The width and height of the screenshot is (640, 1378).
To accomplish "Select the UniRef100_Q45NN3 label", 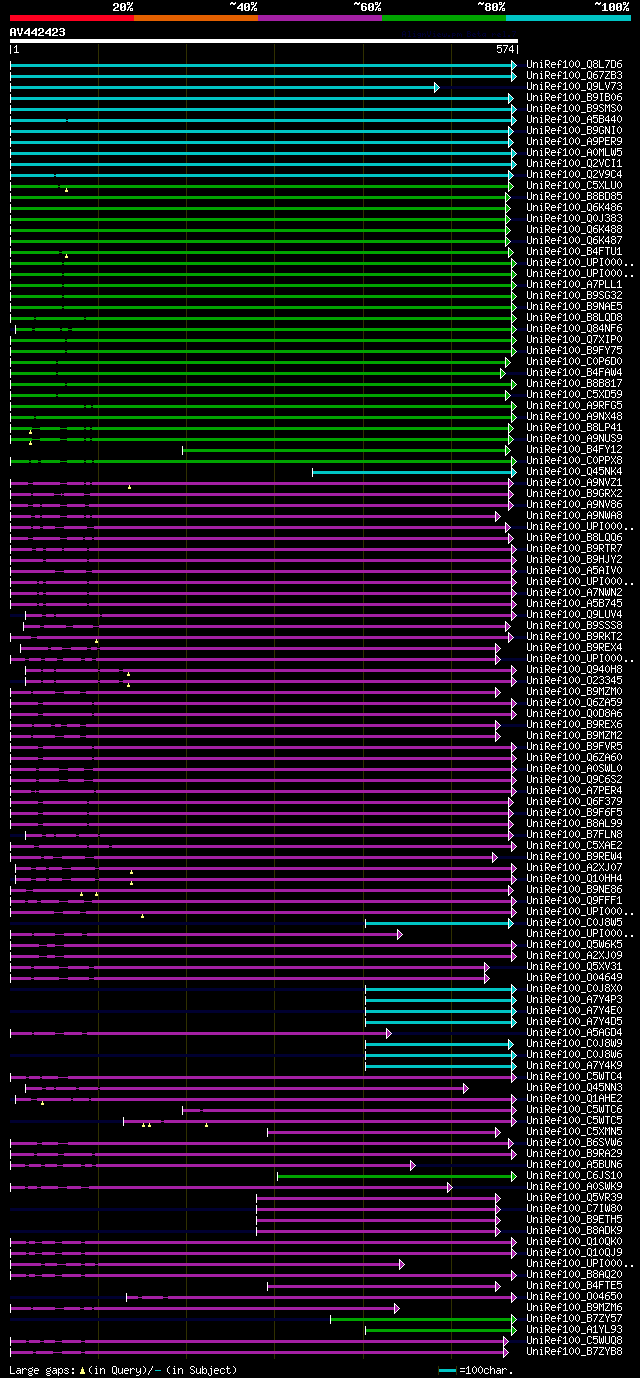I will [x=574, y=1088].
